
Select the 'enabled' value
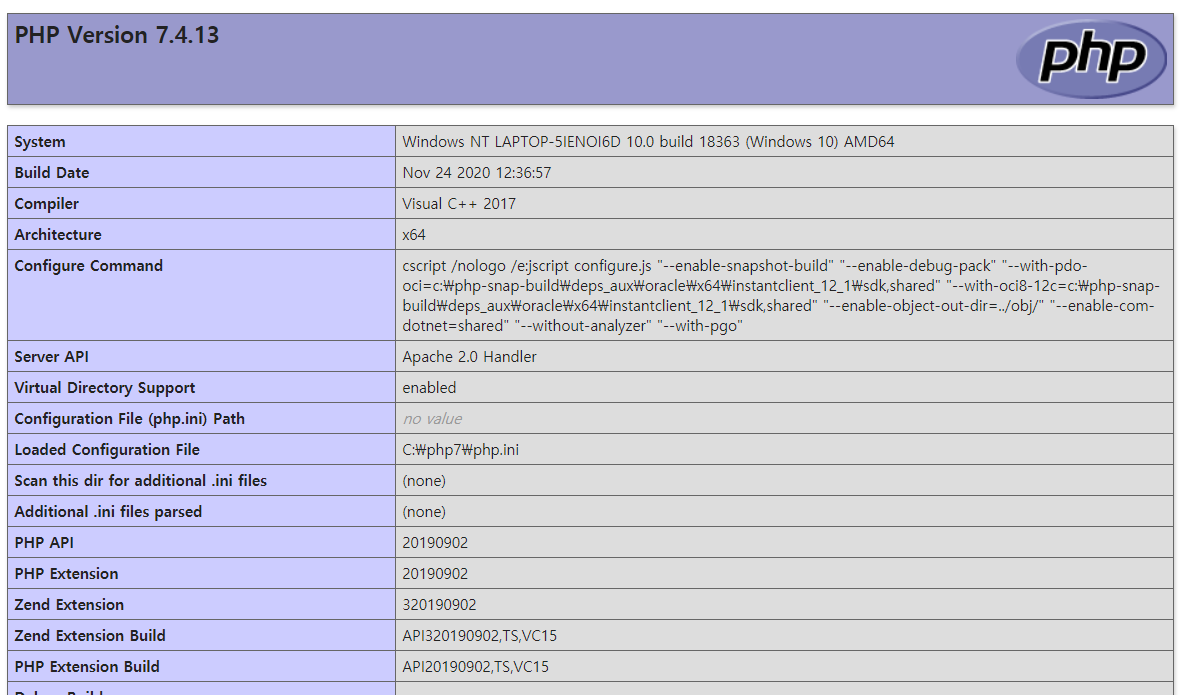429,387
